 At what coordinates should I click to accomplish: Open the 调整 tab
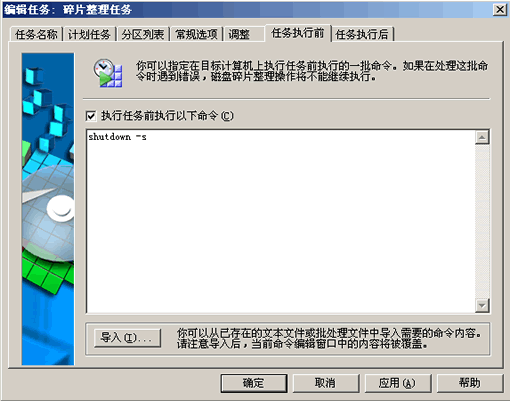pyautogui.click(x=244, y=34)
